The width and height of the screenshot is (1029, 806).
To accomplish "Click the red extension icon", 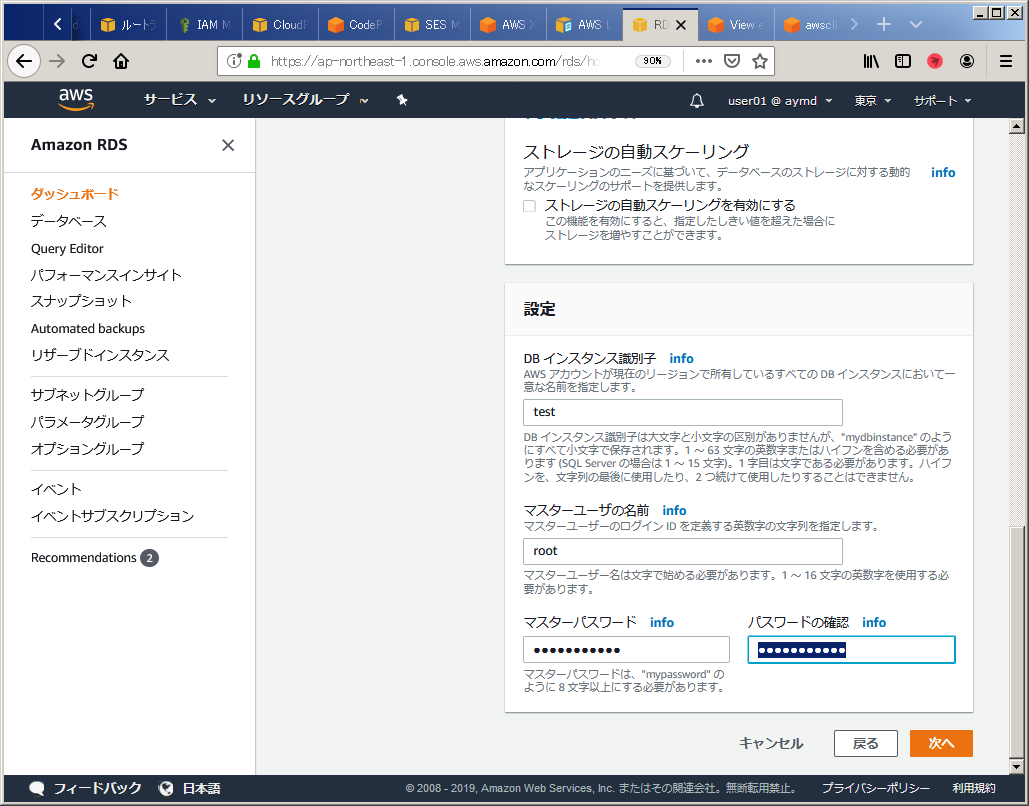I will pyautogui.click(x=934, y=61).
